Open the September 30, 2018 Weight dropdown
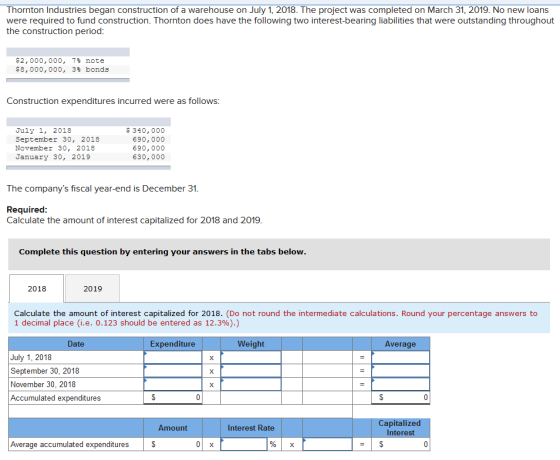 pyautogui.click(x=251, y=371)
